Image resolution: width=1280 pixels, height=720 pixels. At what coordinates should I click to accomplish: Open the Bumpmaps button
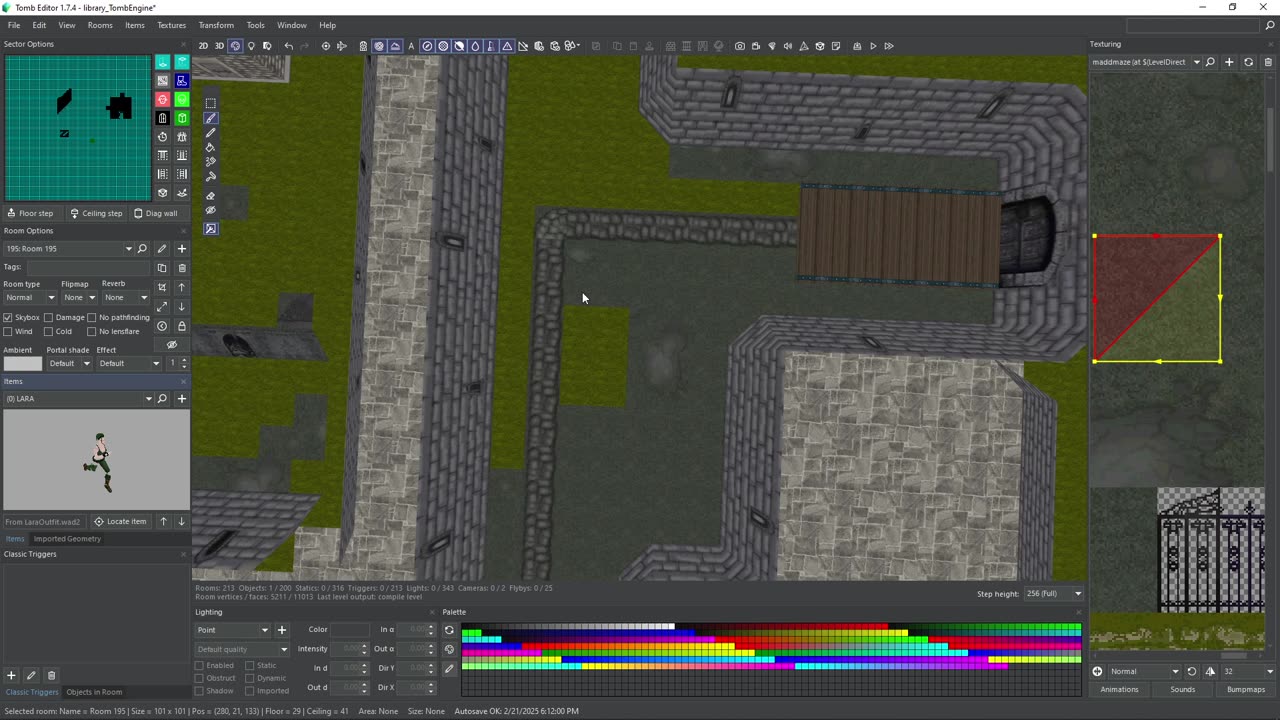coord(1246,690)
